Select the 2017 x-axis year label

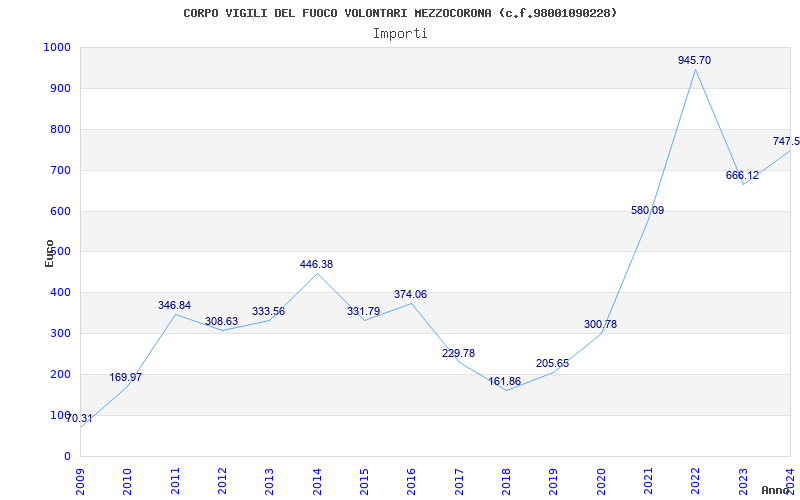pos(459,482)
